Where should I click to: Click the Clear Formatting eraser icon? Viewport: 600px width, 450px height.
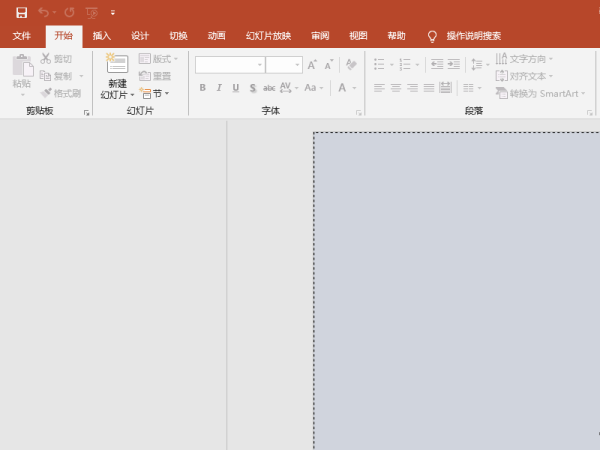(x=350, y=64)
